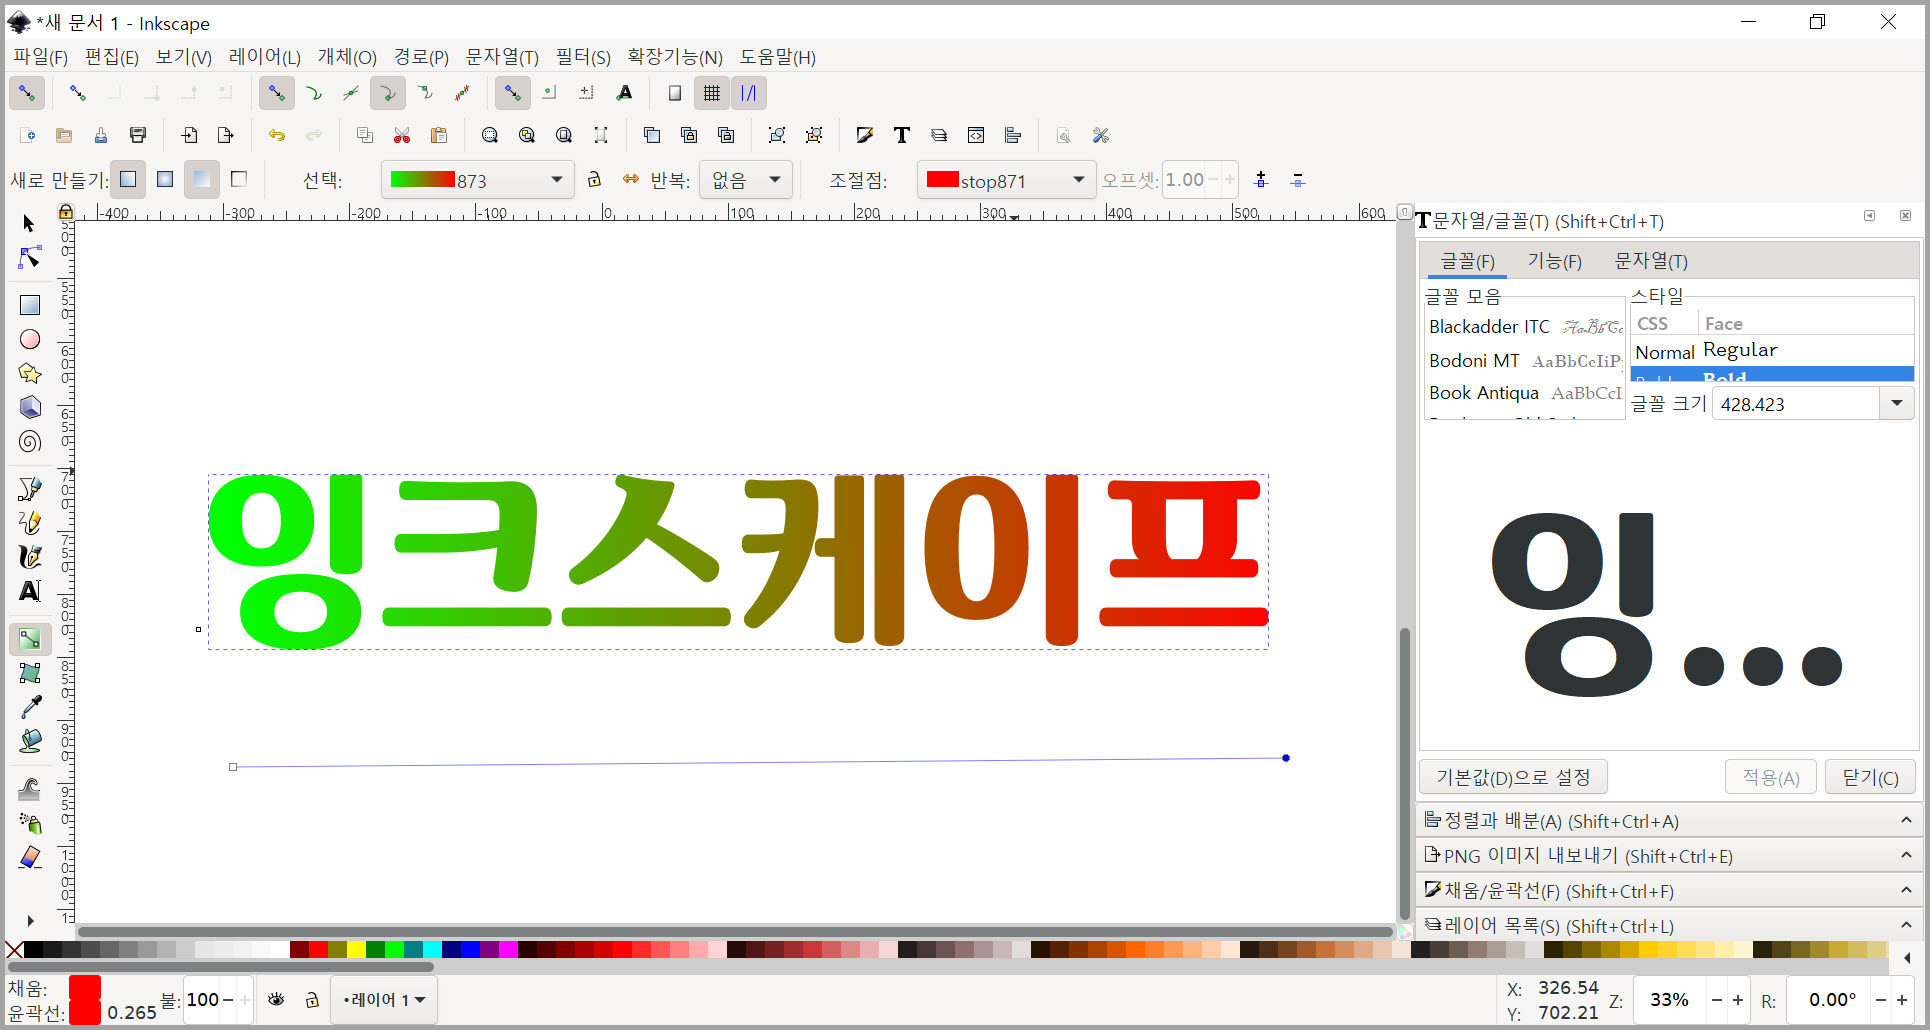Choose the Spray tool
The height and width of the screenshot is (1030, 1930).
pos(30,823)
